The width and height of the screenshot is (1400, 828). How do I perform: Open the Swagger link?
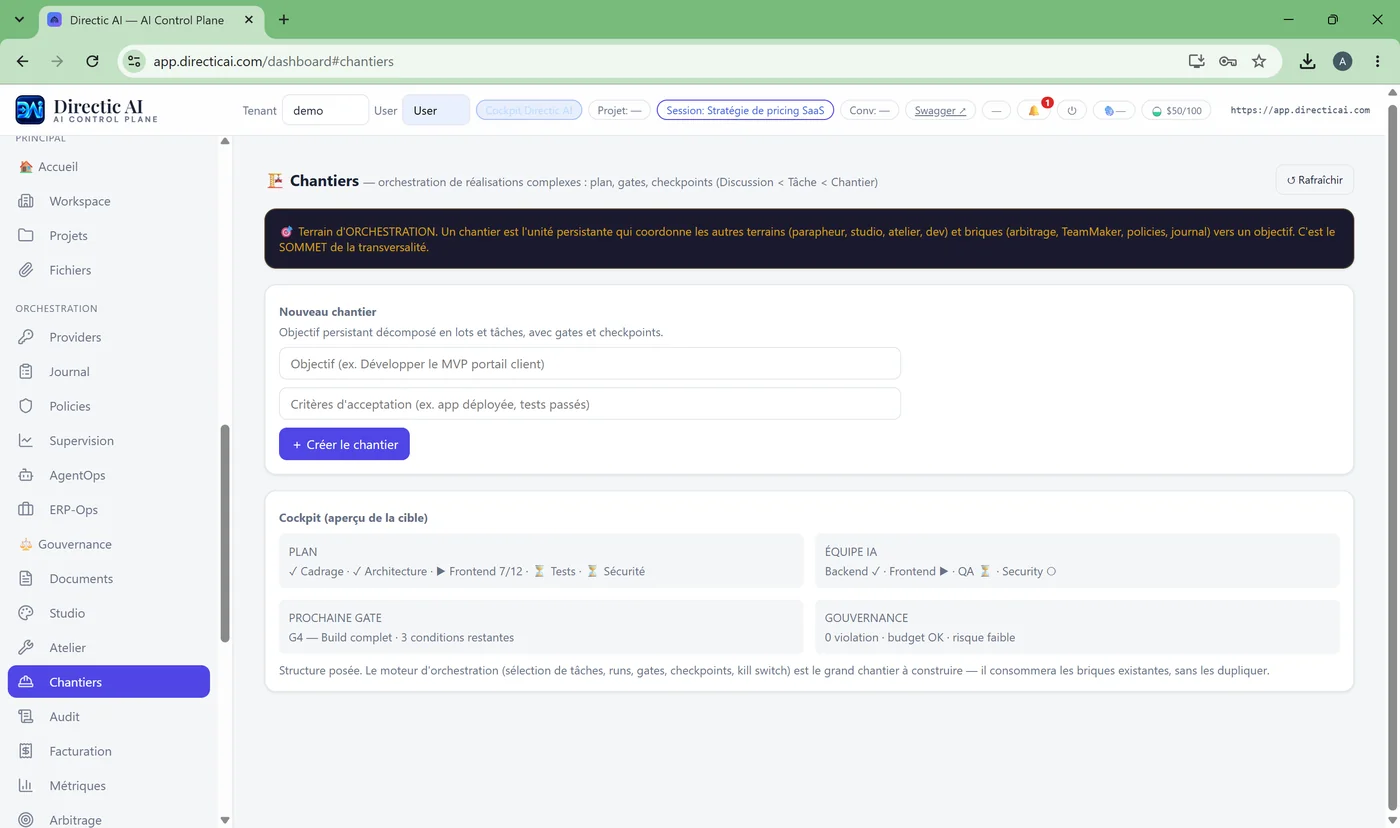coord(941,110)
